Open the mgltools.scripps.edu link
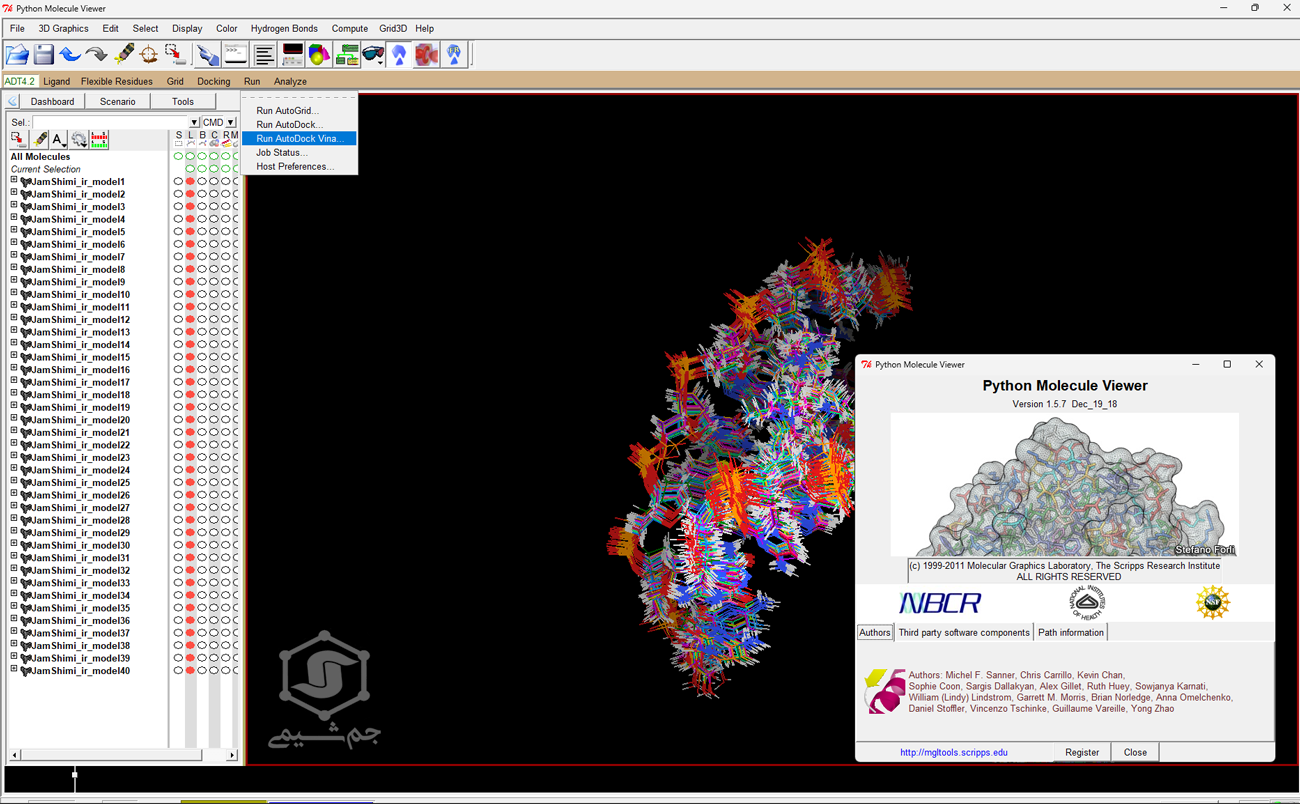The height and width of the screenshot is (804, 1300). [x=954, y=752]
